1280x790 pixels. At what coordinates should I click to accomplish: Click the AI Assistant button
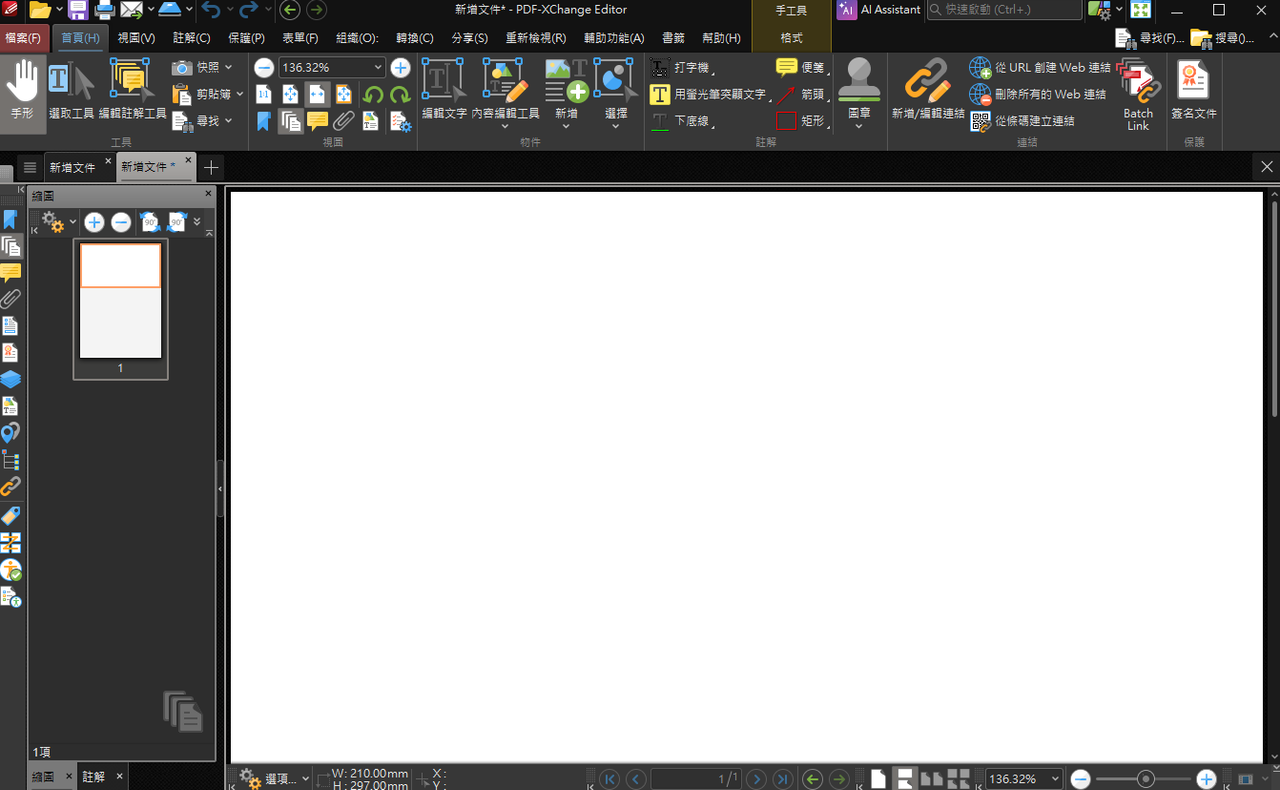(x=879, y=10)
